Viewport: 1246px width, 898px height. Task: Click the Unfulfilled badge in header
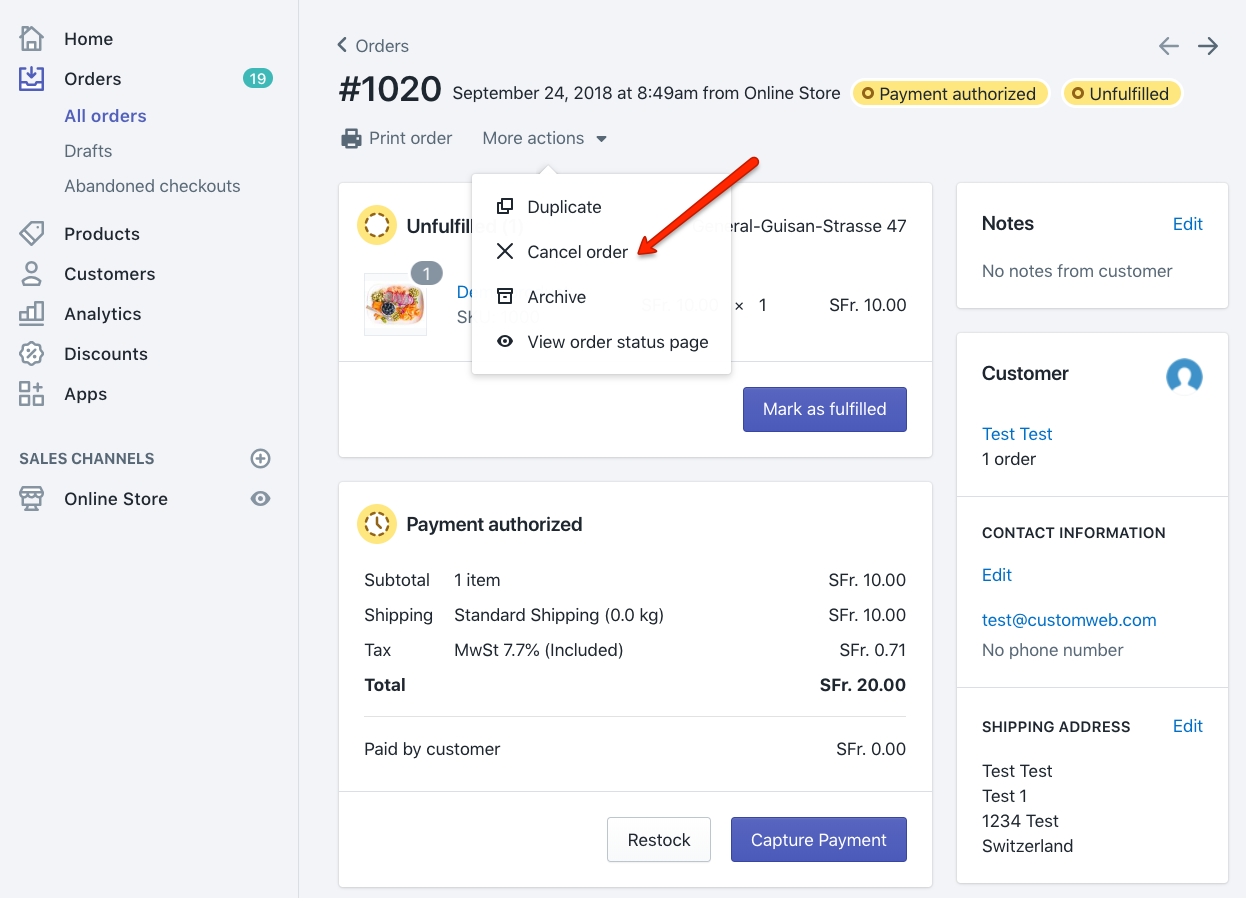tap(1121, 94)
